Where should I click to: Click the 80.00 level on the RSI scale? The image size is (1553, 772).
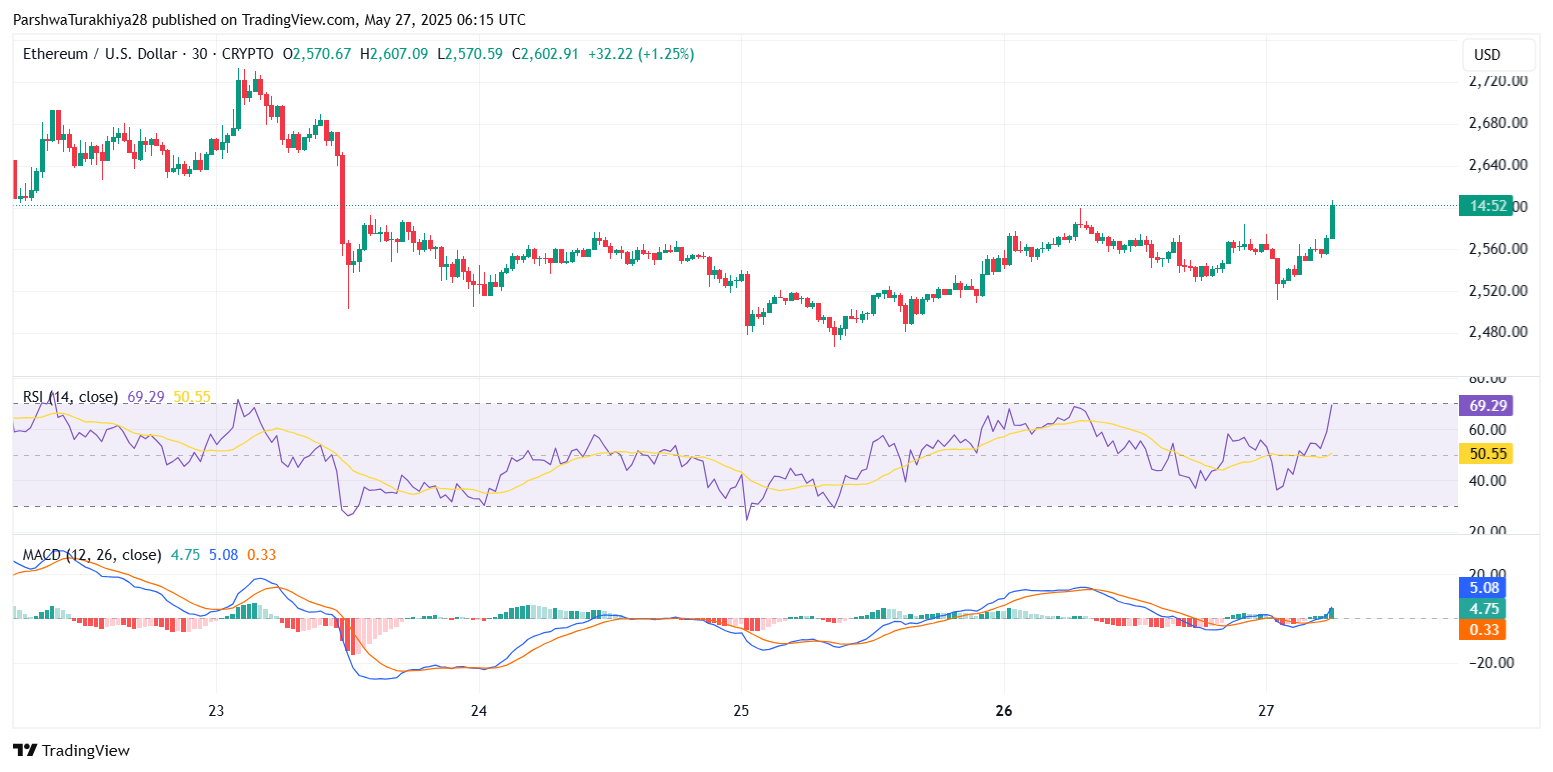tap(1489, 378)
